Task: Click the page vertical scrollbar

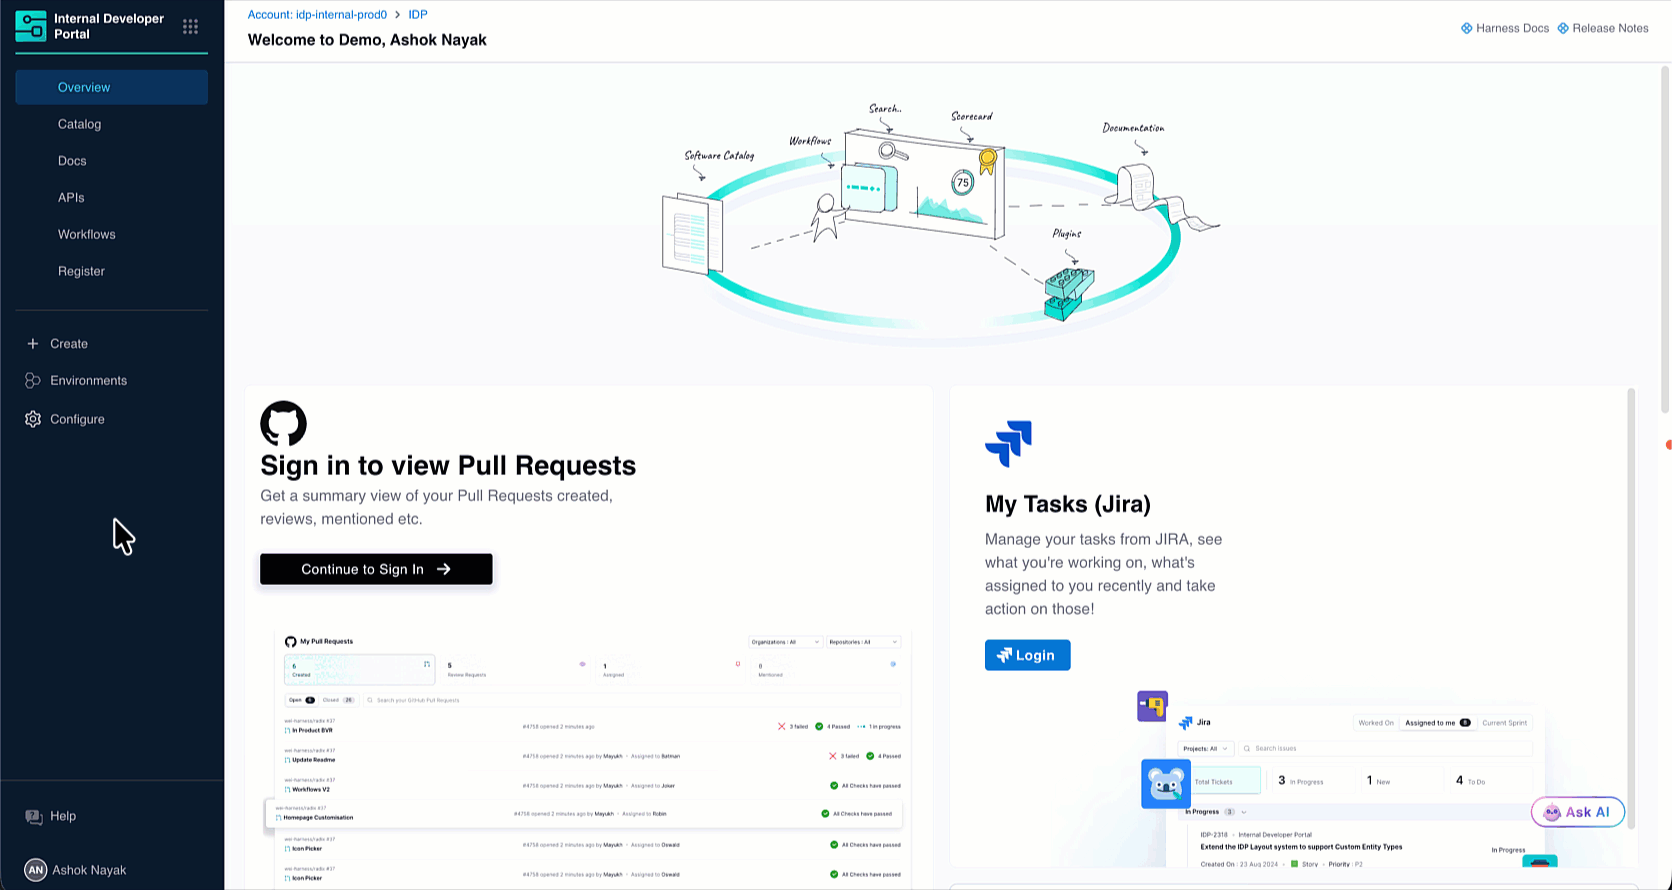Action: 1665,240
